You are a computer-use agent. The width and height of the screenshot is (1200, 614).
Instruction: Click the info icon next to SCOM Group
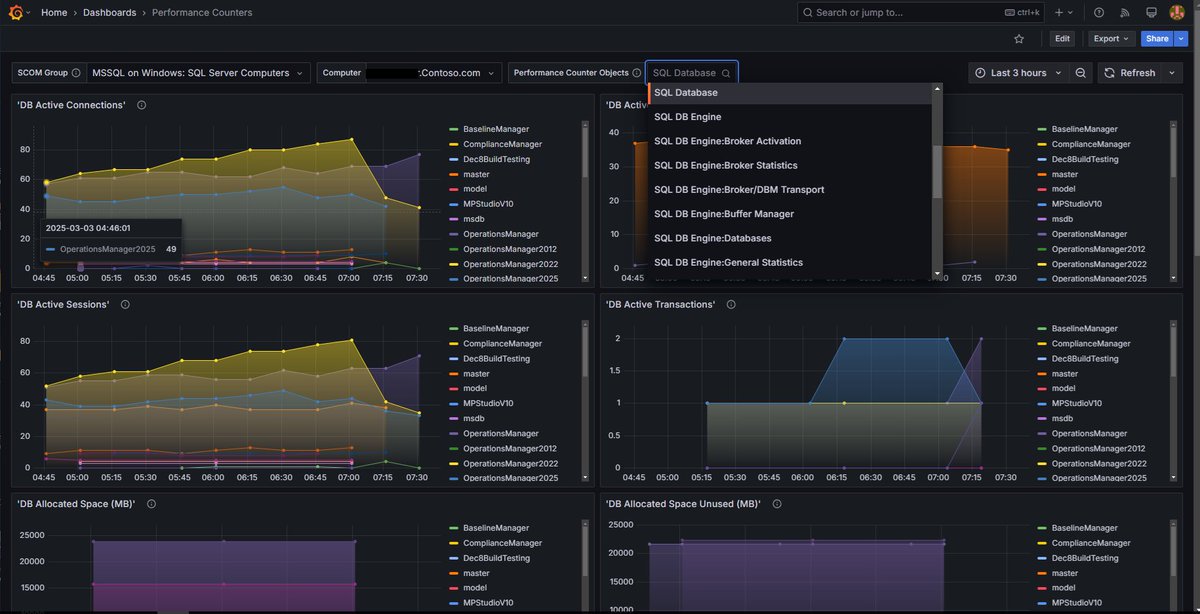[76, 73]
